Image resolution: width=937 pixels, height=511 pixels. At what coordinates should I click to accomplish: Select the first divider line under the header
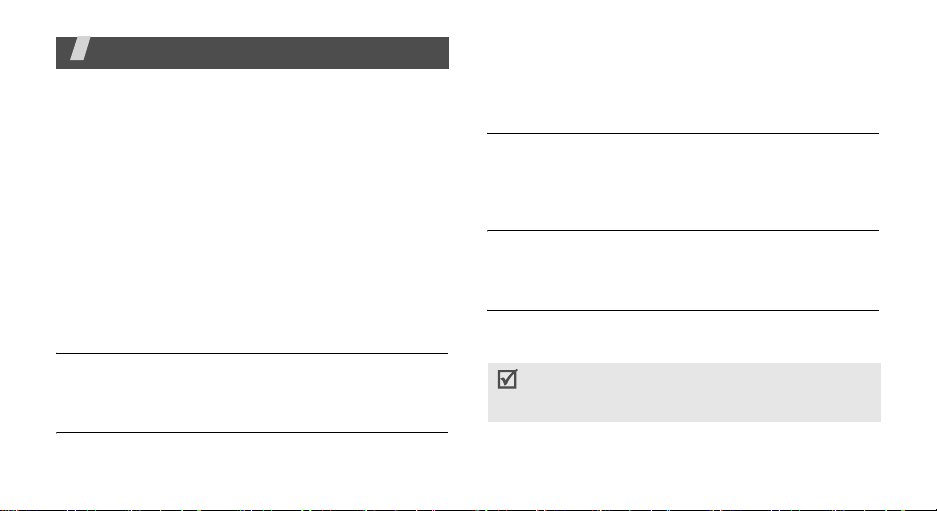tap(252, 353)
